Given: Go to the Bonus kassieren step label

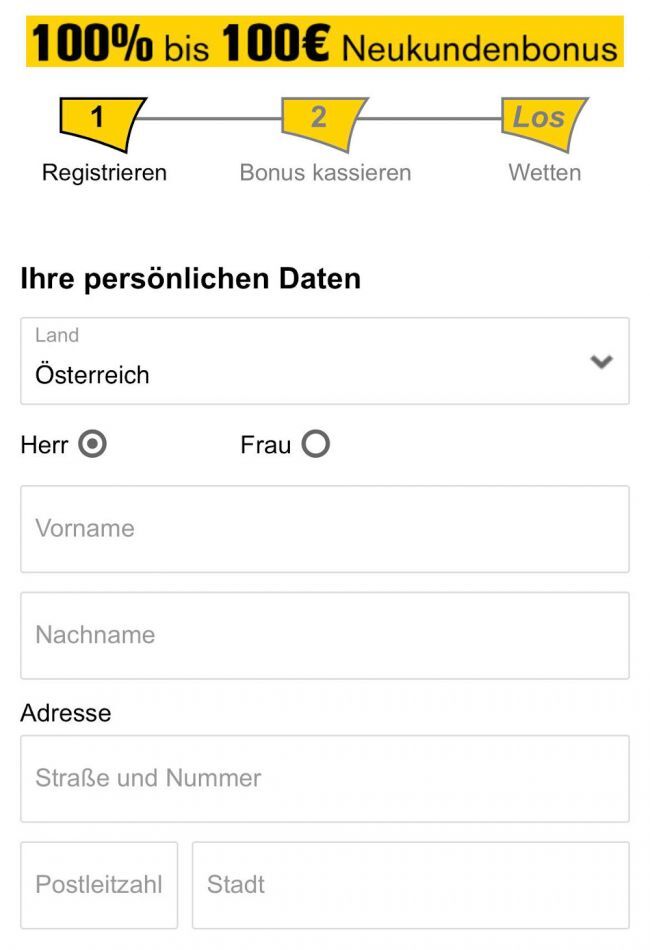Looking at the screenshot, I should tap(325, 173).
